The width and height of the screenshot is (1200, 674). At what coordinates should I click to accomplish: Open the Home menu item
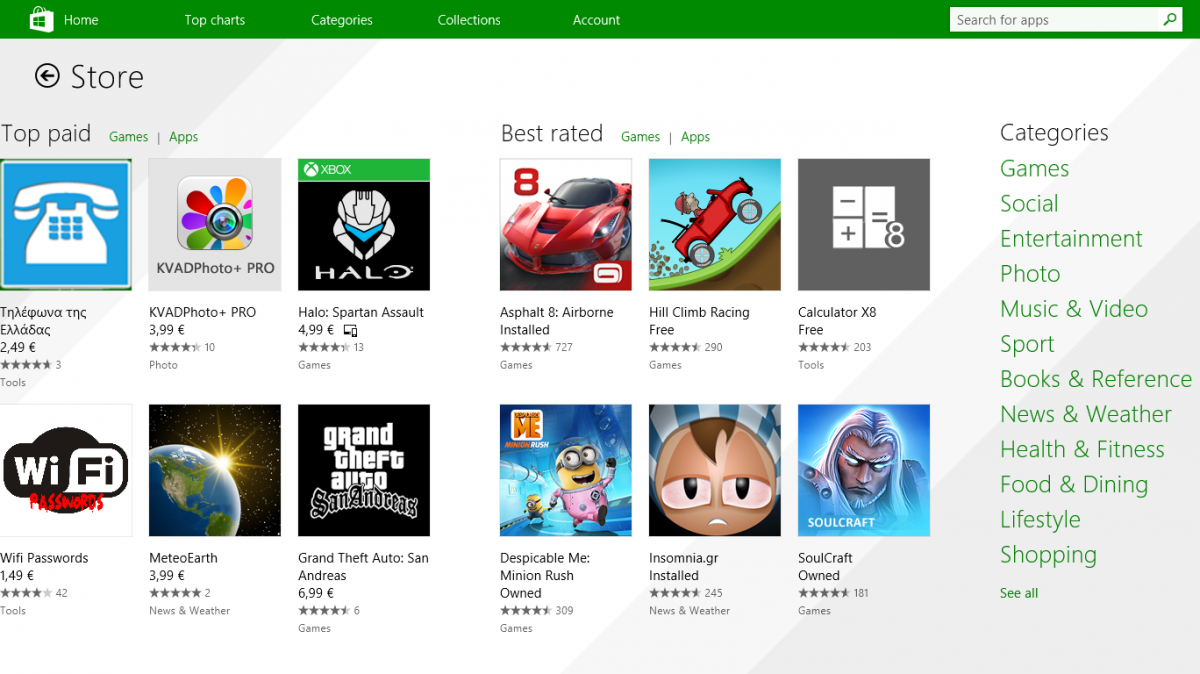point(81,20)
